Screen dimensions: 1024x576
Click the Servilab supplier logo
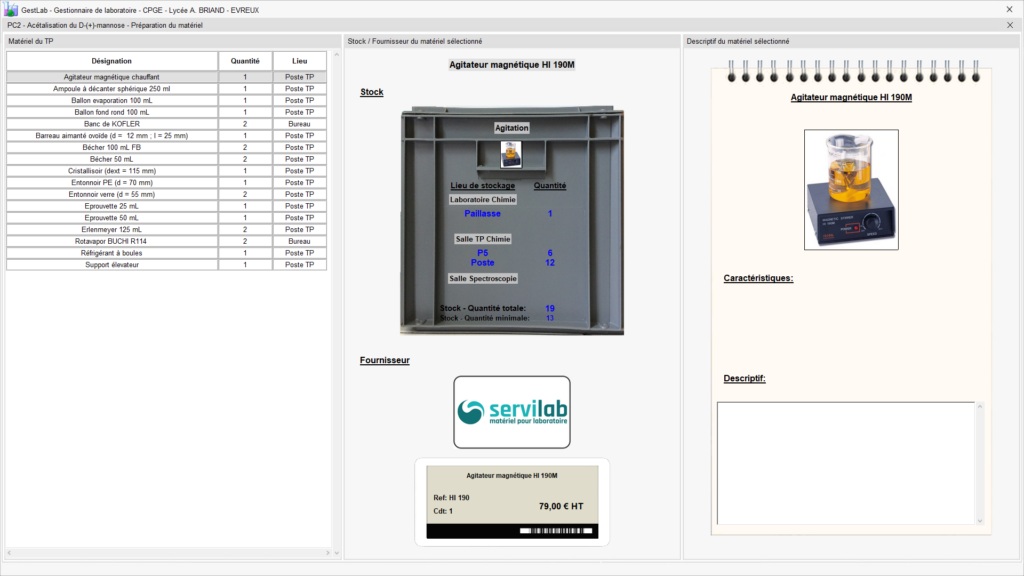(512, 412)
